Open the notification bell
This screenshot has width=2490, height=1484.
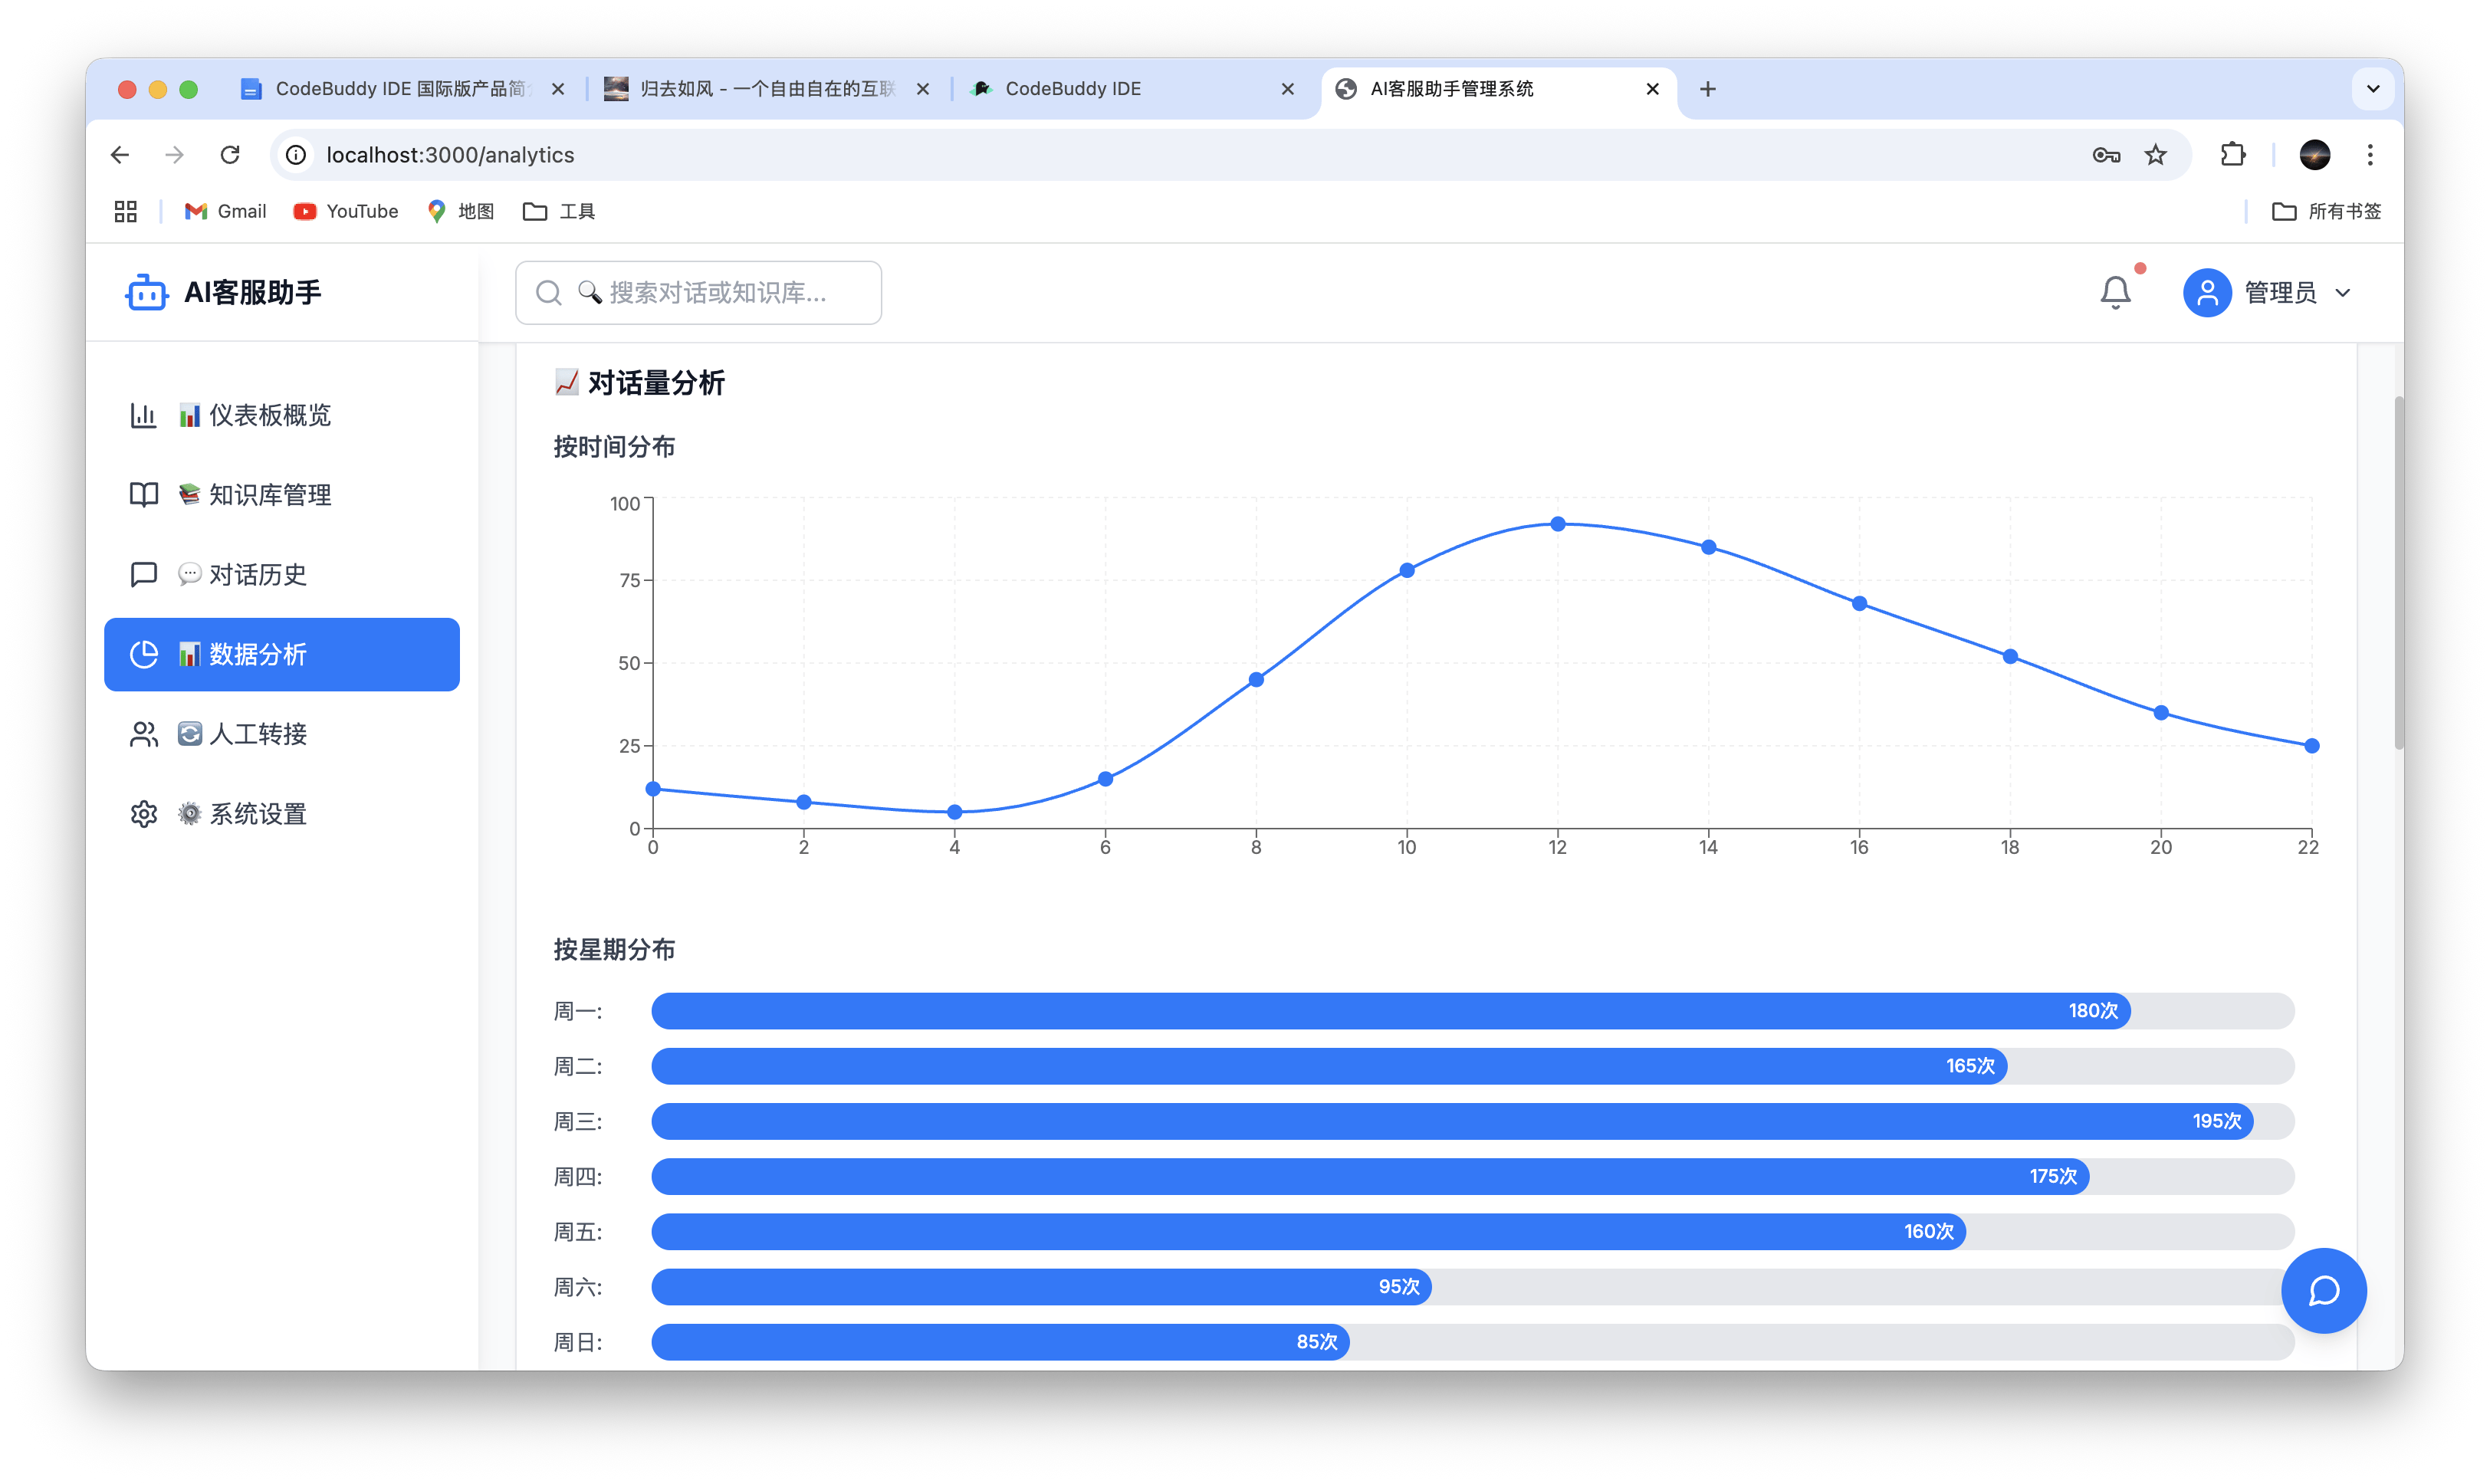pos(2114,292)
